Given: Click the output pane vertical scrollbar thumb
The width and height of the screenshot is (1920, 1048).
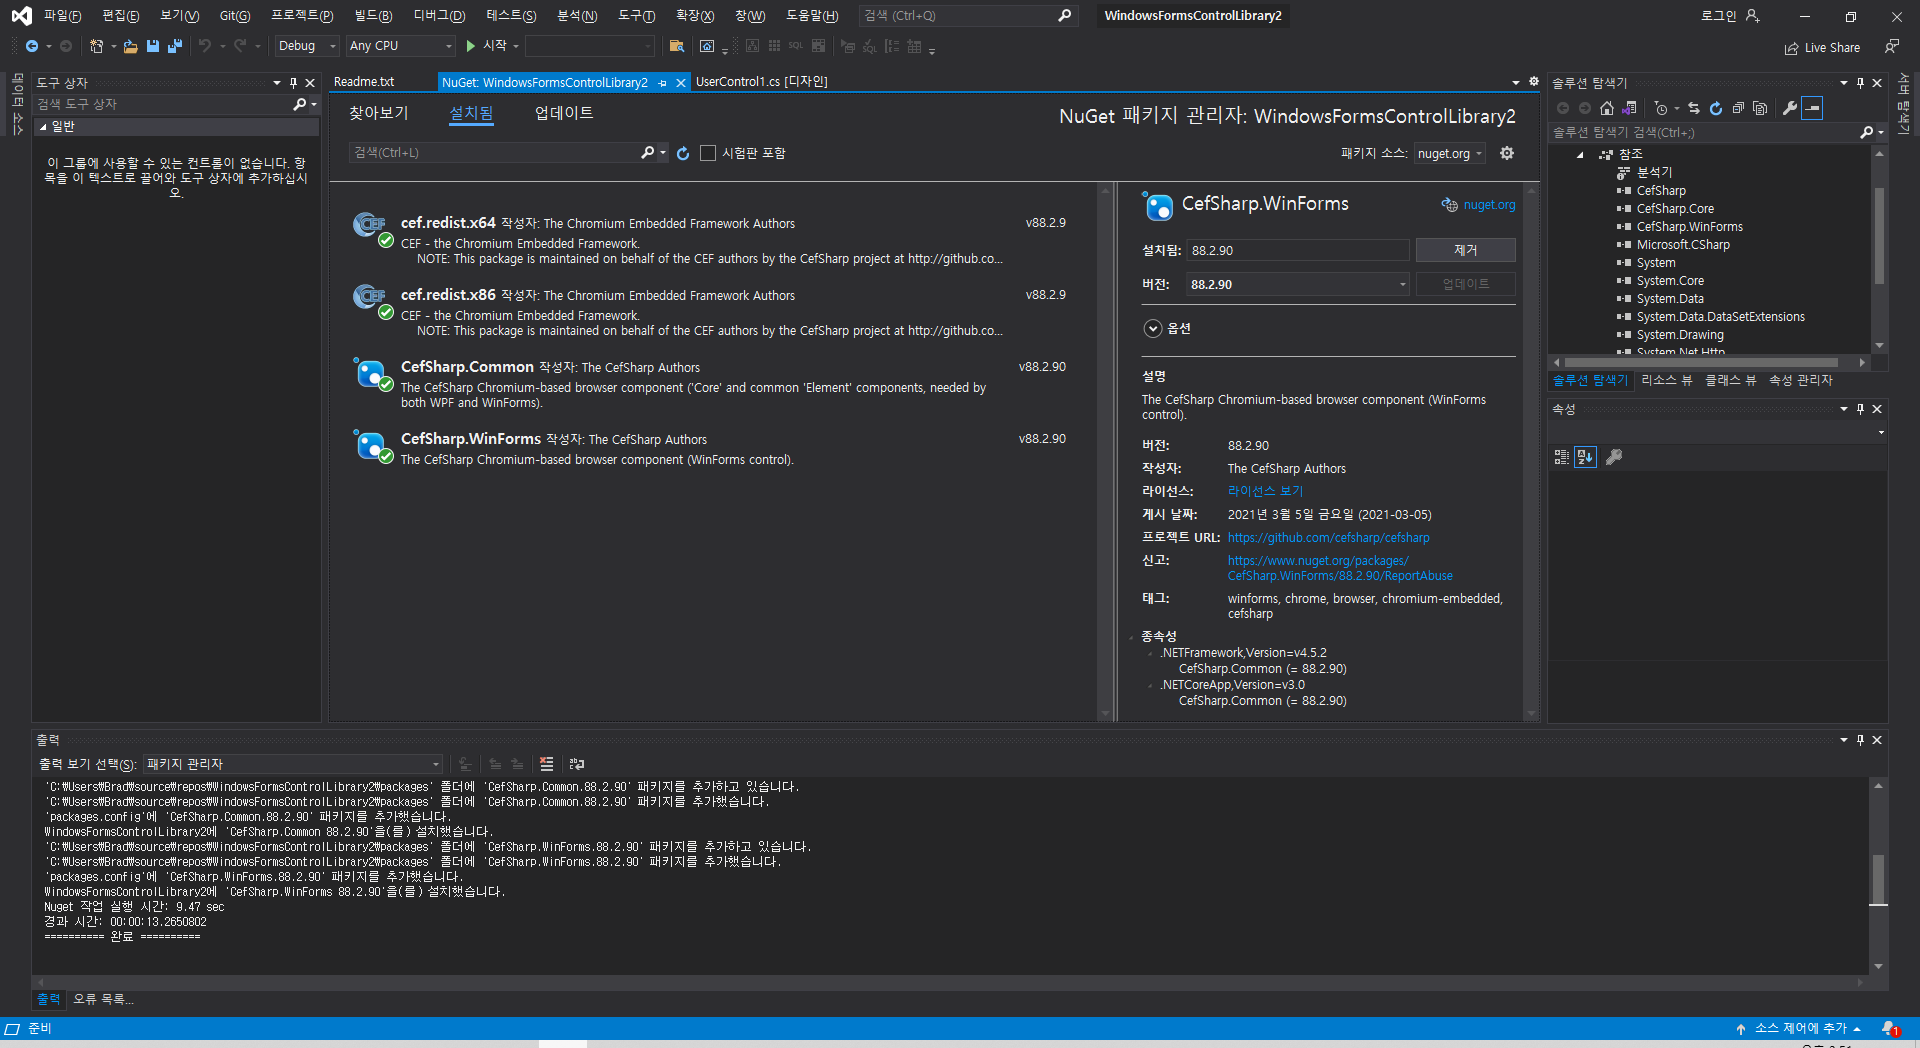Looking at the screenshot, I should [x=1878, y=880].
